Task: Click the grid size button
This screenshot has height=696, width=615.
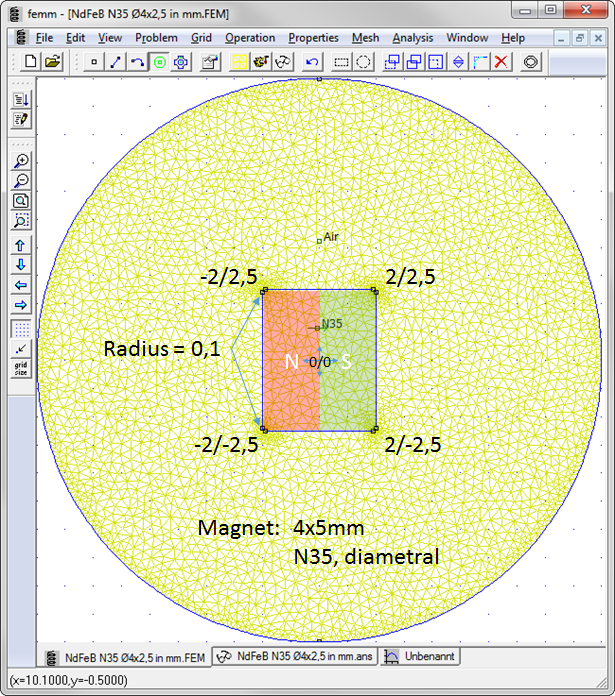Action: pyautogui.click(x=21, y=369)
